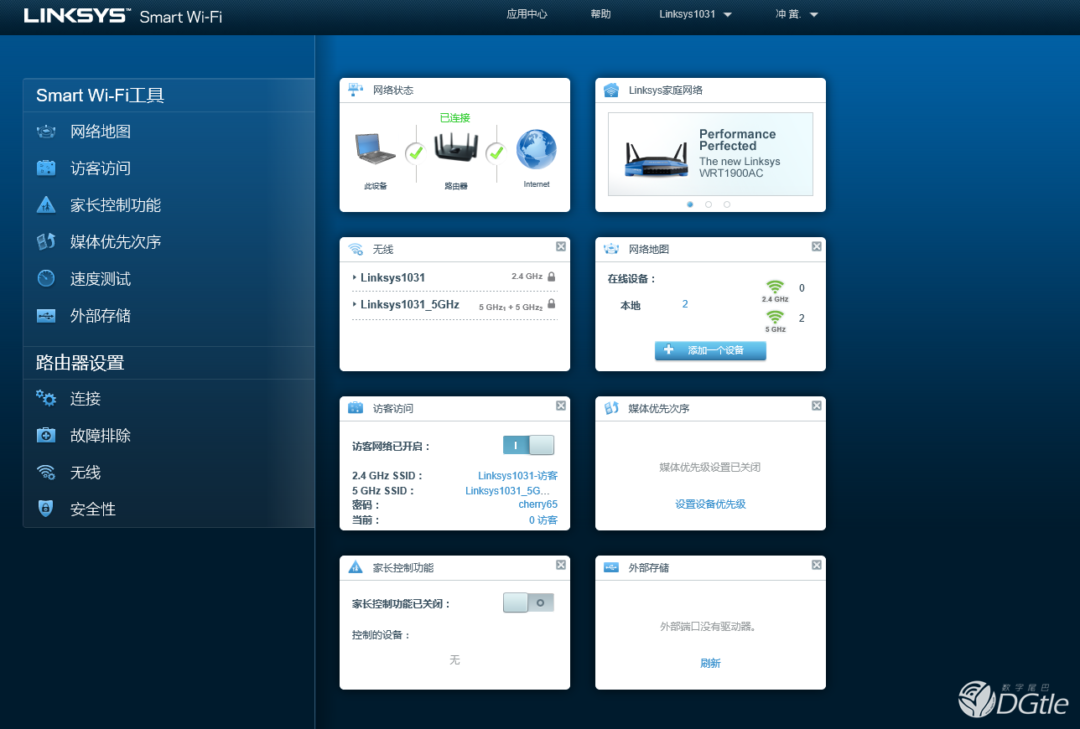Click the 5 GHz Wi-Fi signal icon
The height and width of the screenshot is (729, 1080).
[775, 317]
